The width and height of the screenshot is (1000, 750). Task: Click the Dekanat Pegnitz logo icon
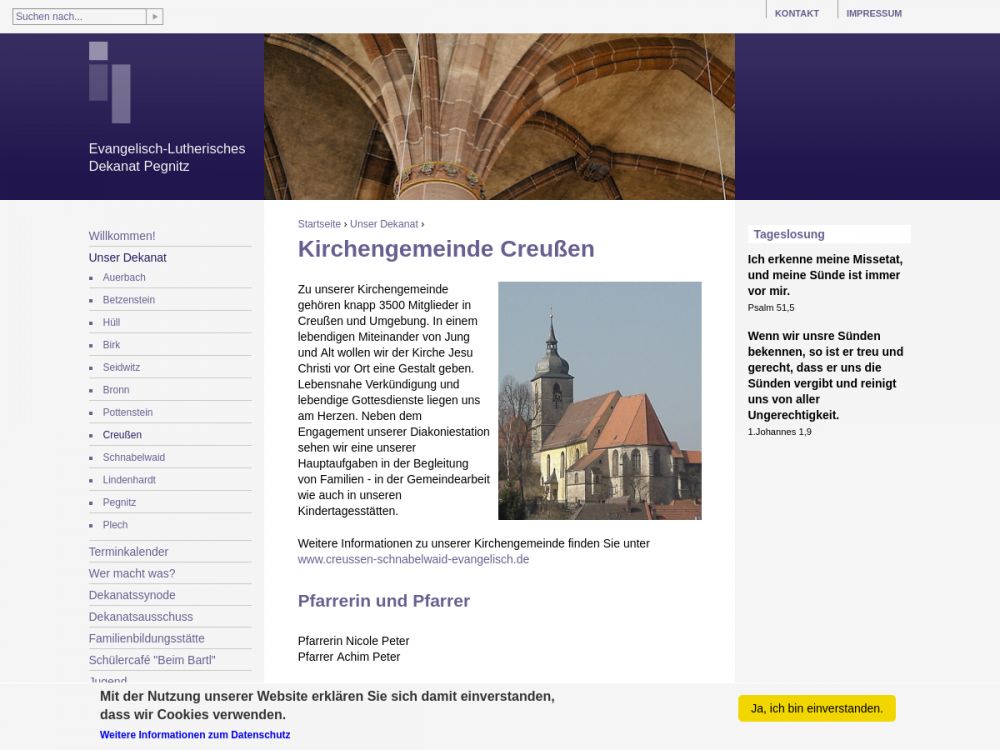[x=109, y=82]
